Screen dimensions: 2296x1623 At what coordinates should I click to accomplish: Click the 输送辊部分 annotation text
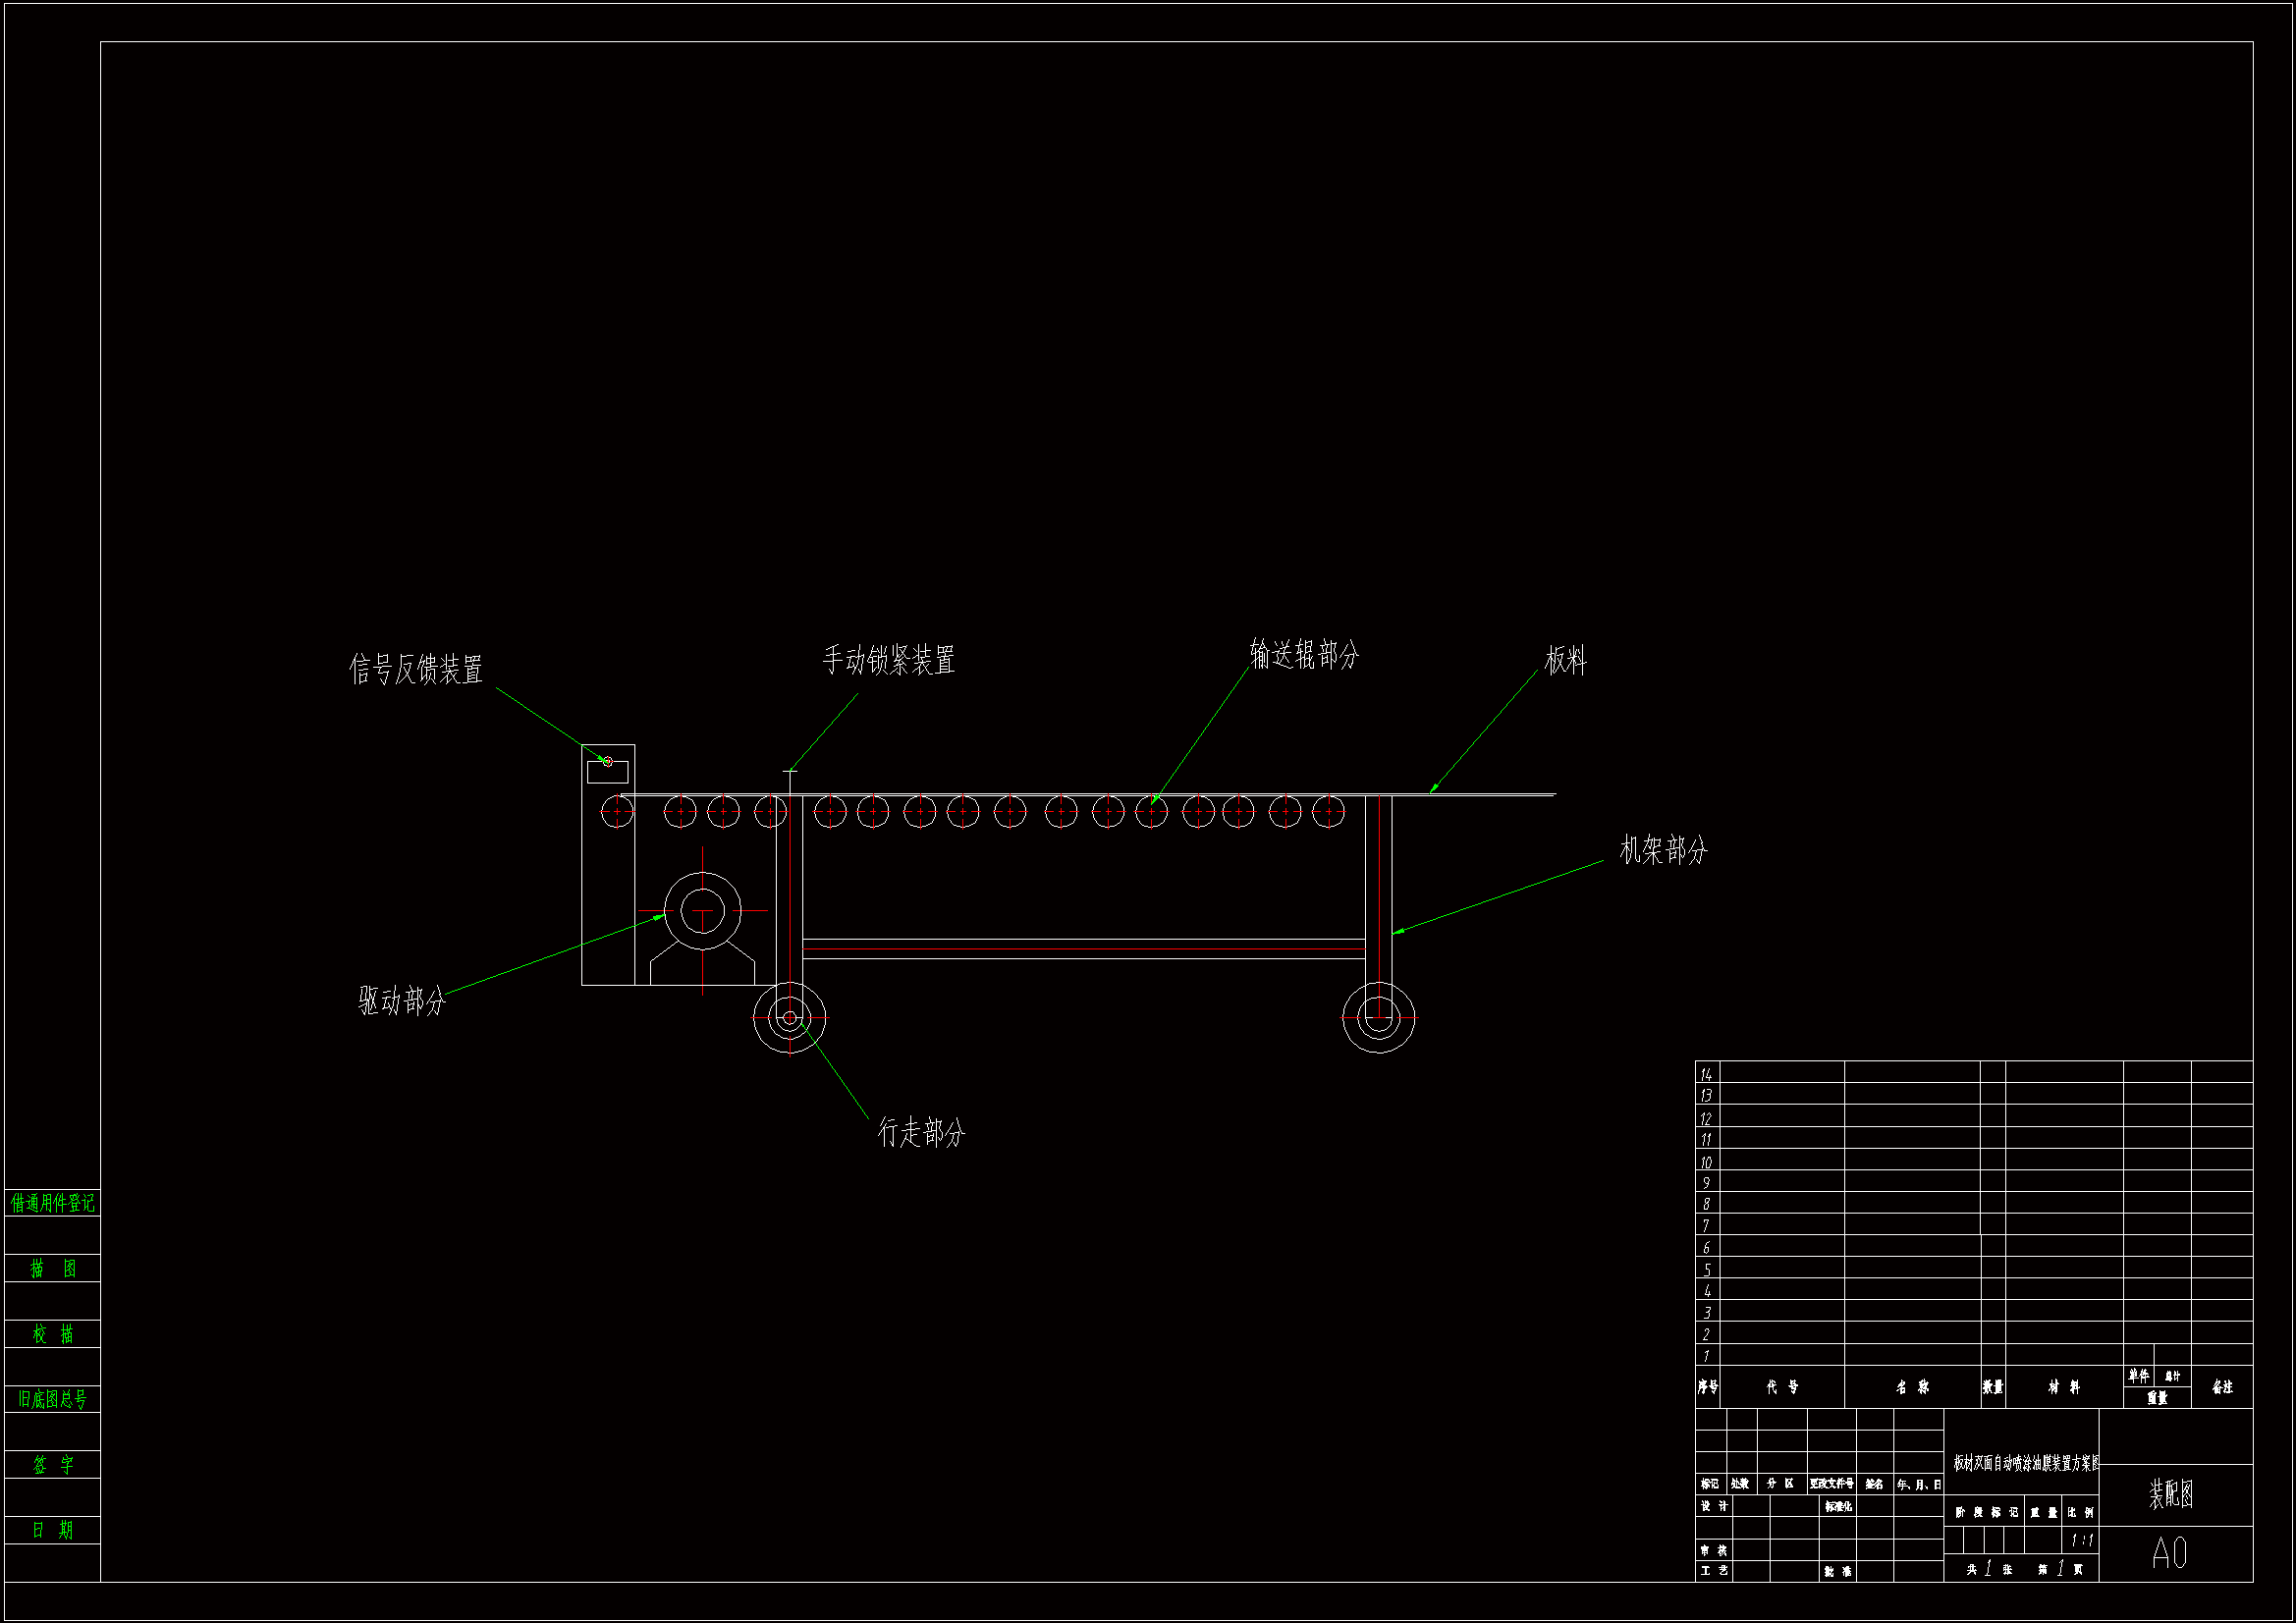point(1304,655)
